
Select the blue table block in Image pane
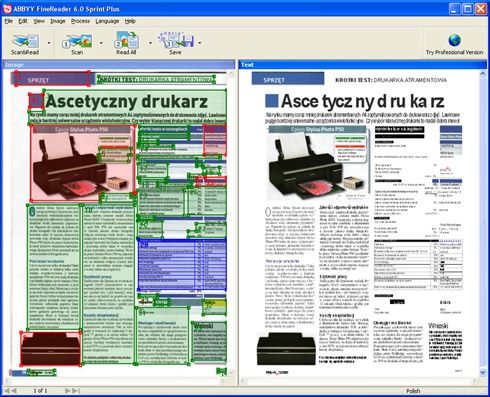pos(182,265)
